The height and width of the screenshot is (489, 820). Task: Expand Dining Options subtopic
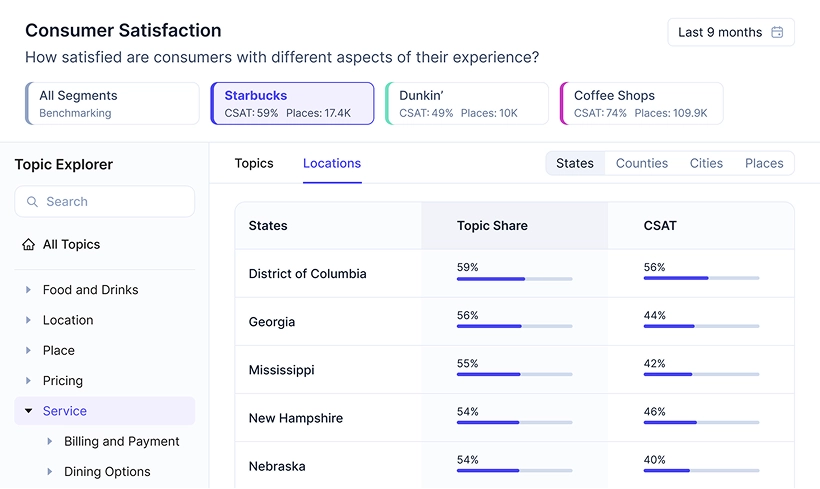[50, 472]
